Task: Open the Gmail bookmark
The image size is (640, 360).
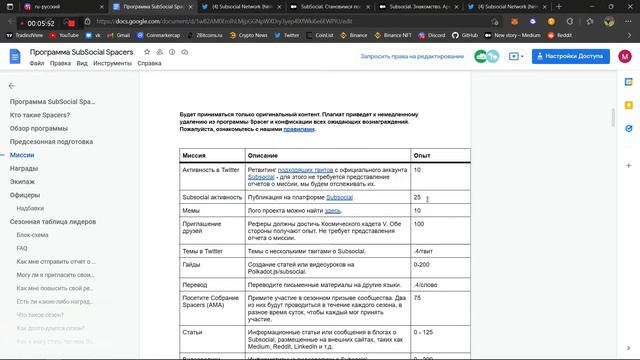Action: click(x=119, y=36)
